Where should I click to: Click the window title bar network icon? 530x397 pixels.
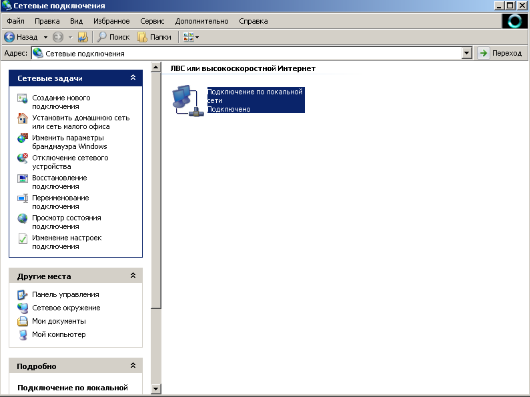pyautogui.click(x=6, y=5)
